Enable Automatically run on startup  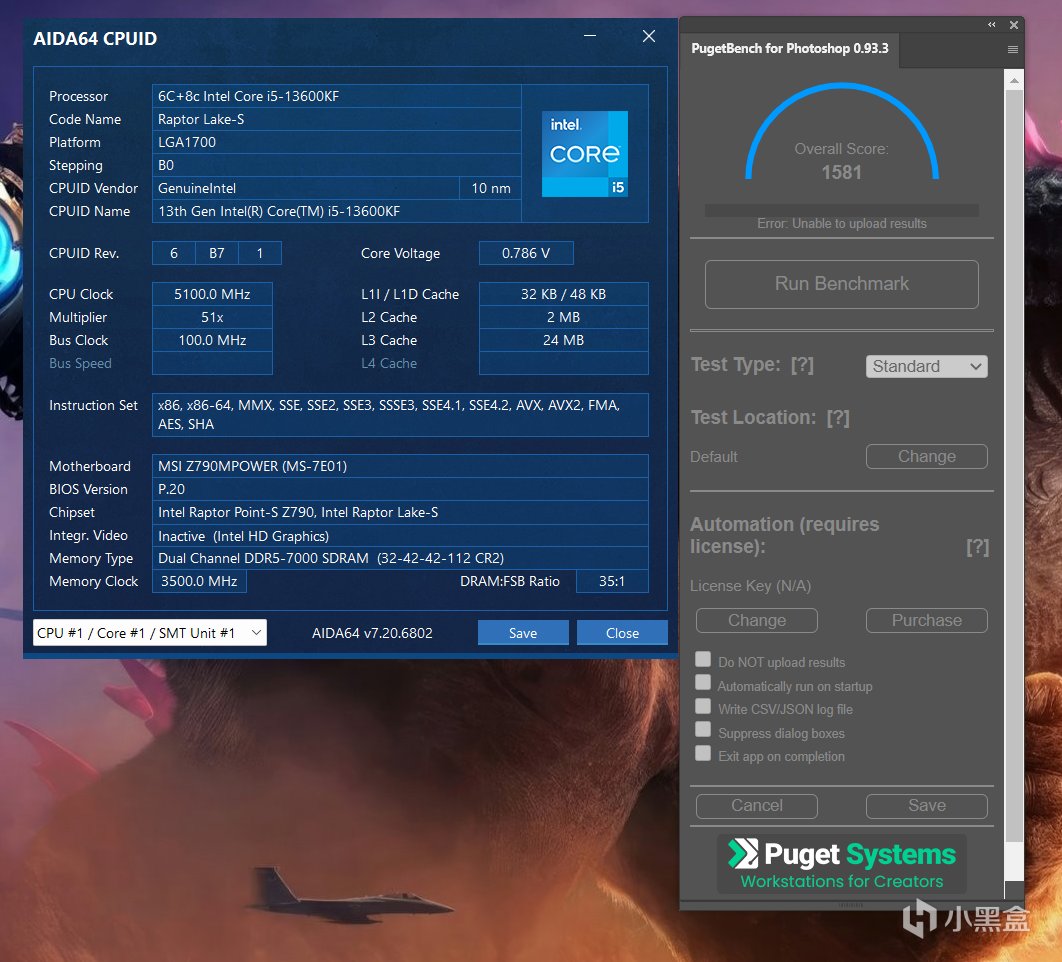[x=703, y=683]
